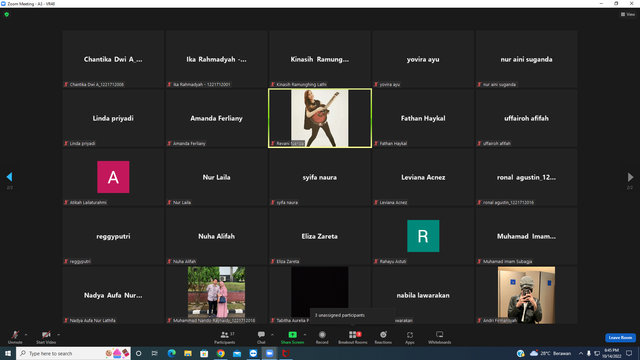
Task: Open the View layout menu
Action: coord(628,14)
